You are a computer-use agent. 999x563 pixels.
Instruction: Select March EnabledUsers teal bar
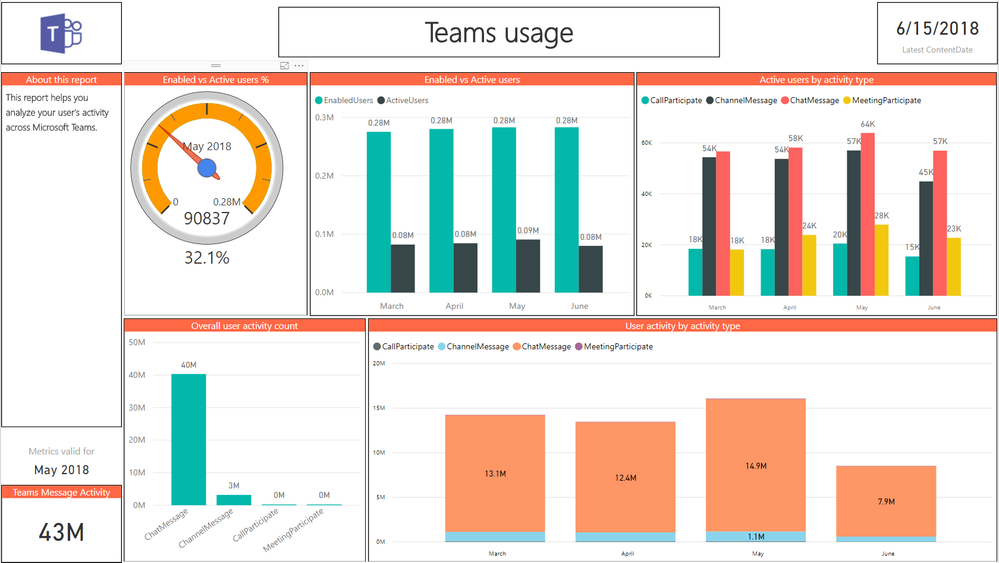pyautogui.click(x=378, y=212)
